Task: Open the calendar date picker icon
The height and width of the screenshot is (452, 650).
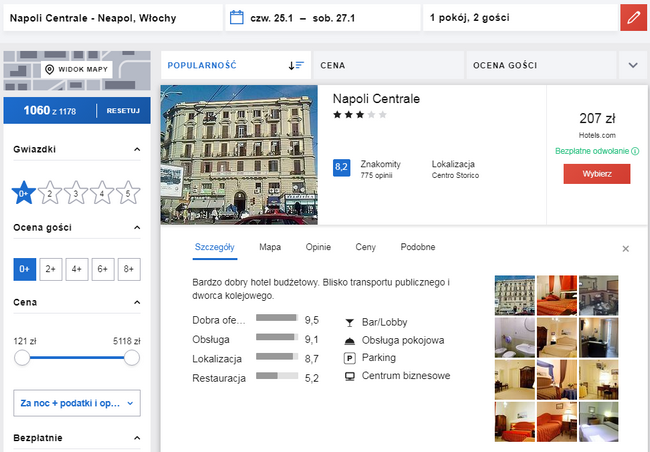Action: click(237, 18)
